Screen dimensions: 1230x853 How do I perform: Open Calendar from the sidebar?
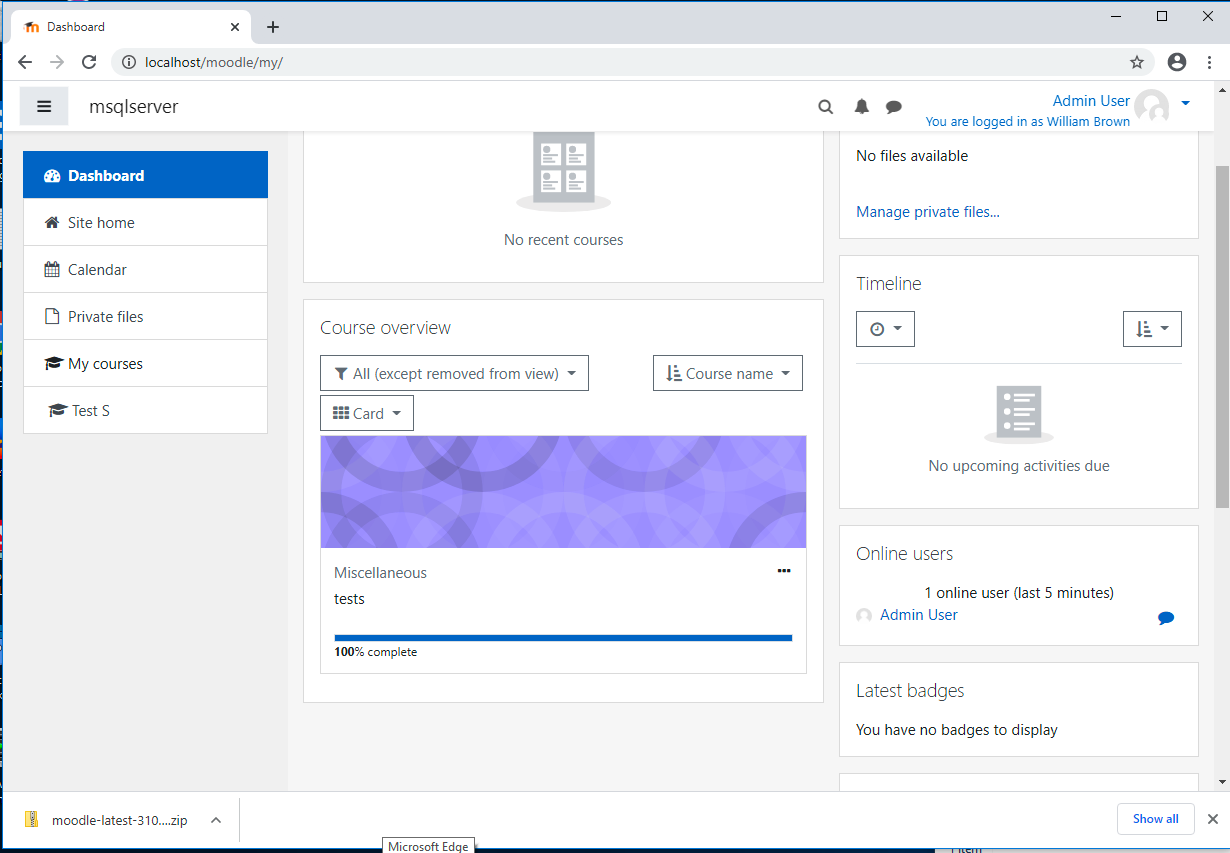pyautogui.click(x=146, y=269)
